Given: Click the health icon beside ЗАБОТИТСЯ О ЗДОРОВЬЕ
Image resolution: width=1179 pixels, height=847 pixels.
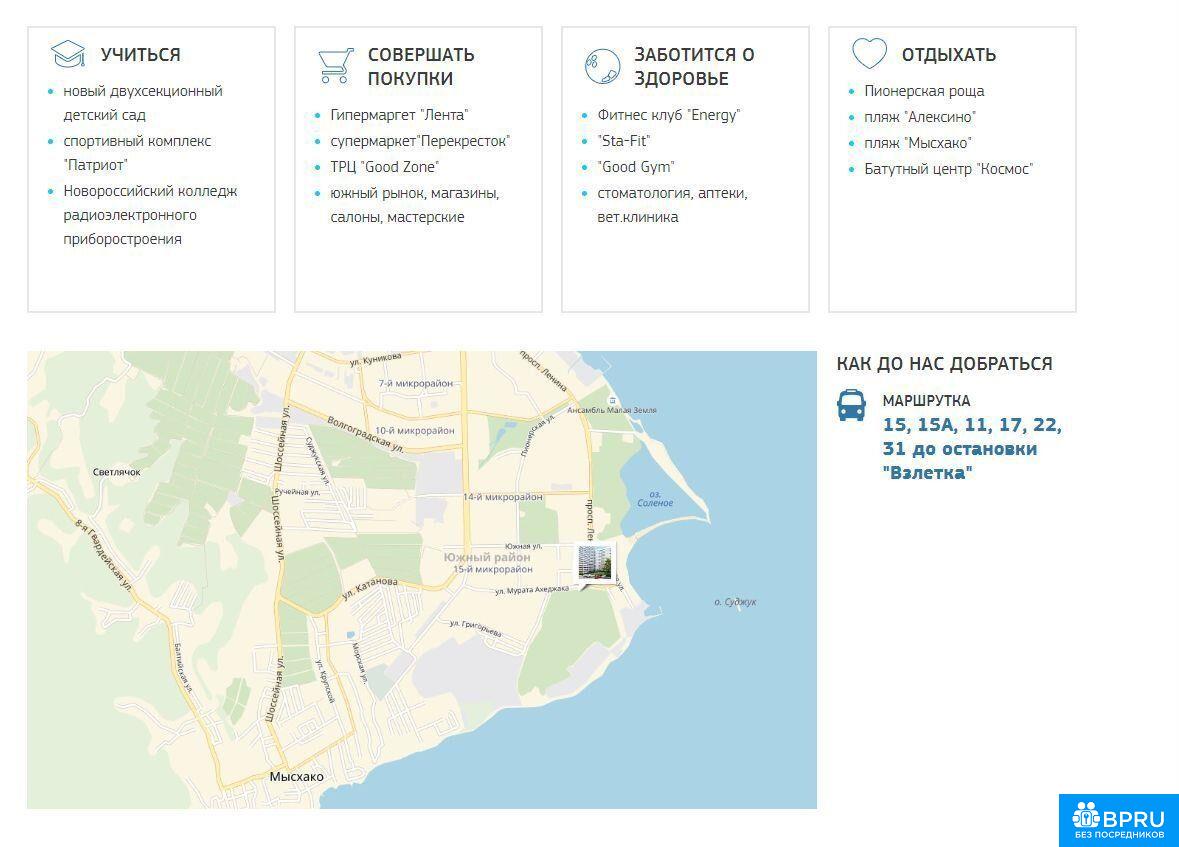Looking at the screenshot, I should tap(602, 66).
